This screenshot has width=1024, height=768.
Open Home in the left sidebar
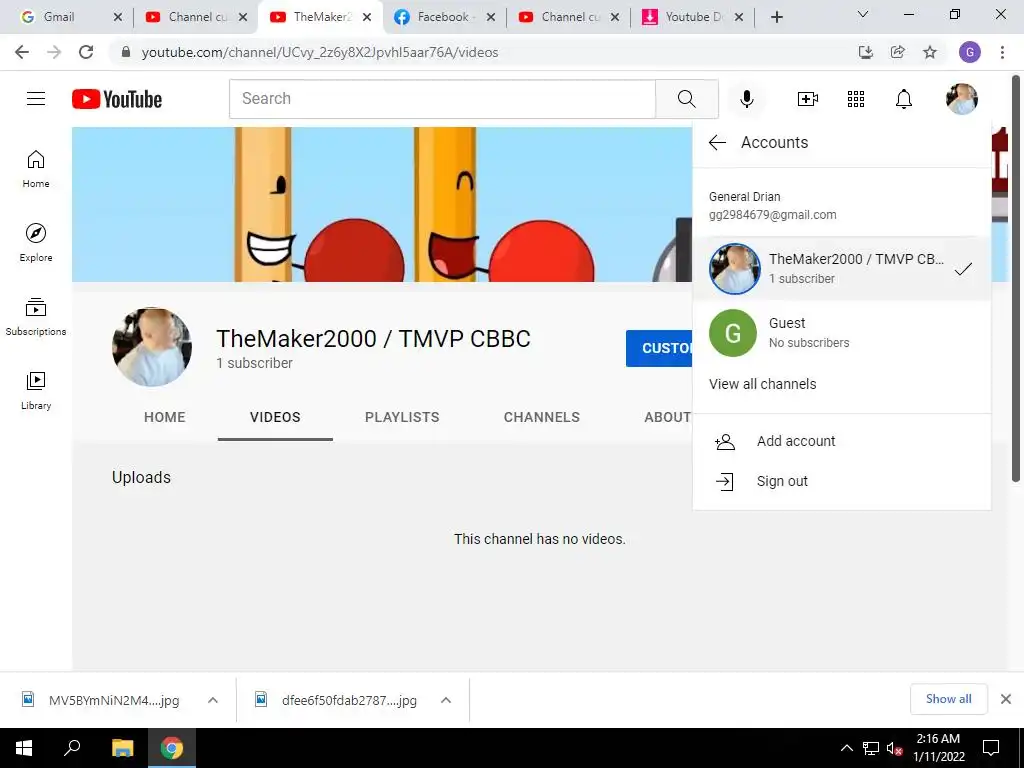pos(36,168)
